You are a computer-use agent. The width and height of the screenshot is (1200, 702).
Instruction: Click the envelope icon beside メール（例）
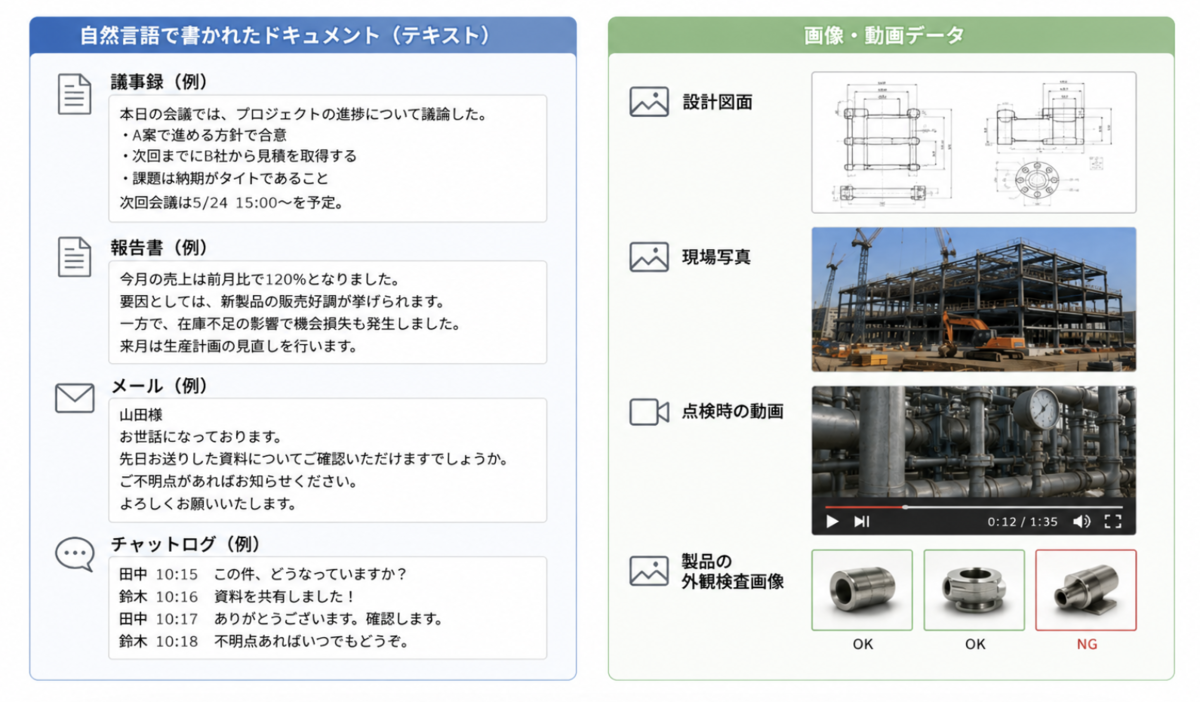click(x=74, y=399)
